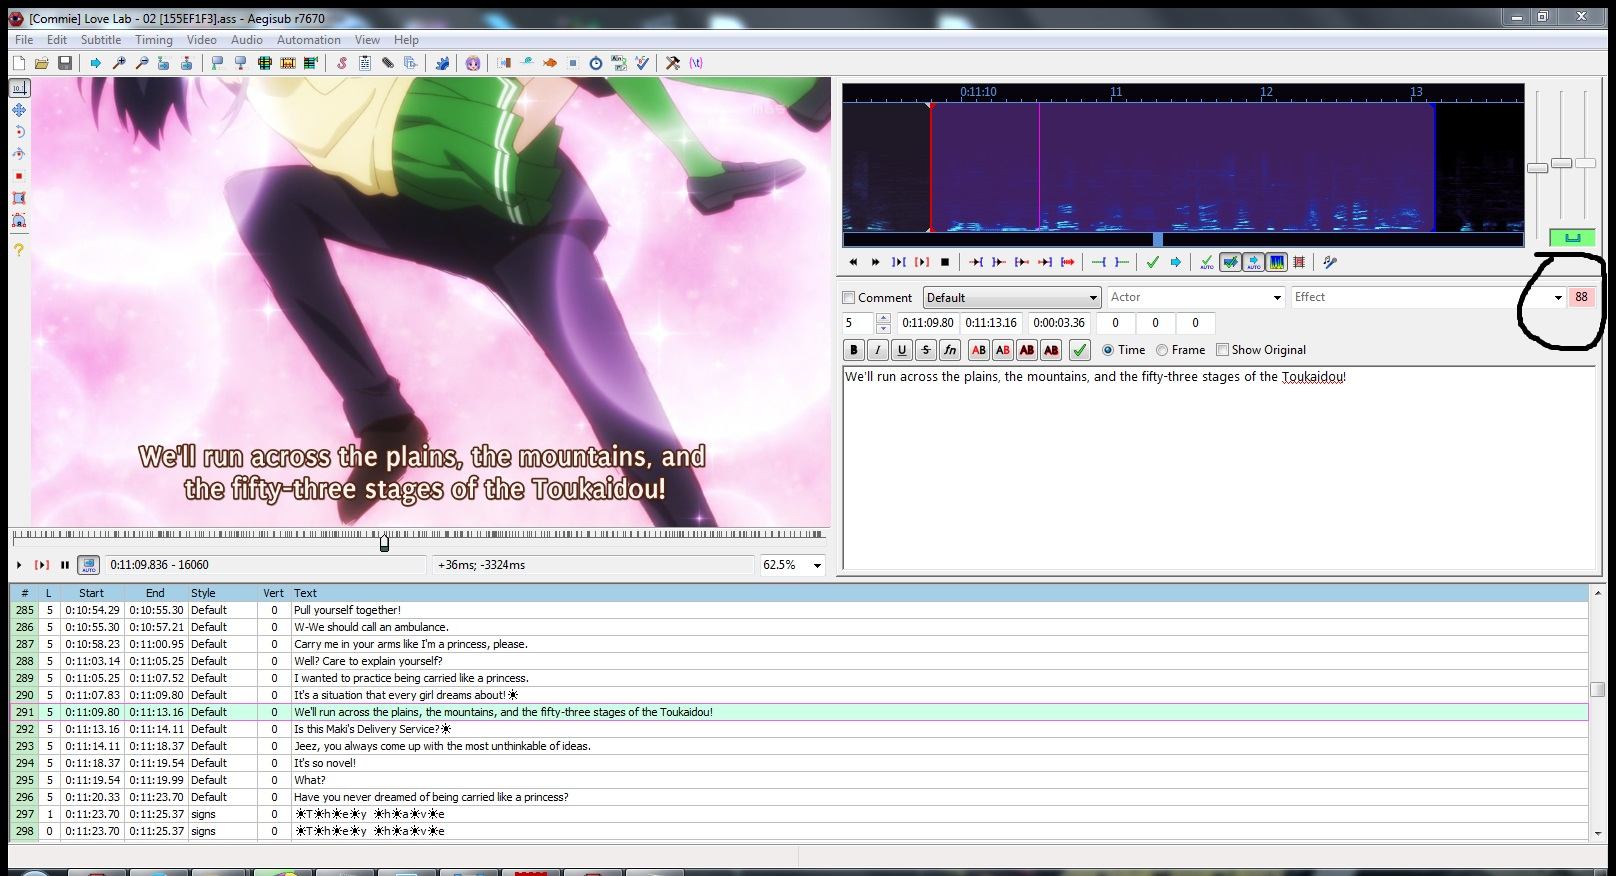Open the Styles Manager (S icon)
This screenshot has width=1616, height=876.
342,63
